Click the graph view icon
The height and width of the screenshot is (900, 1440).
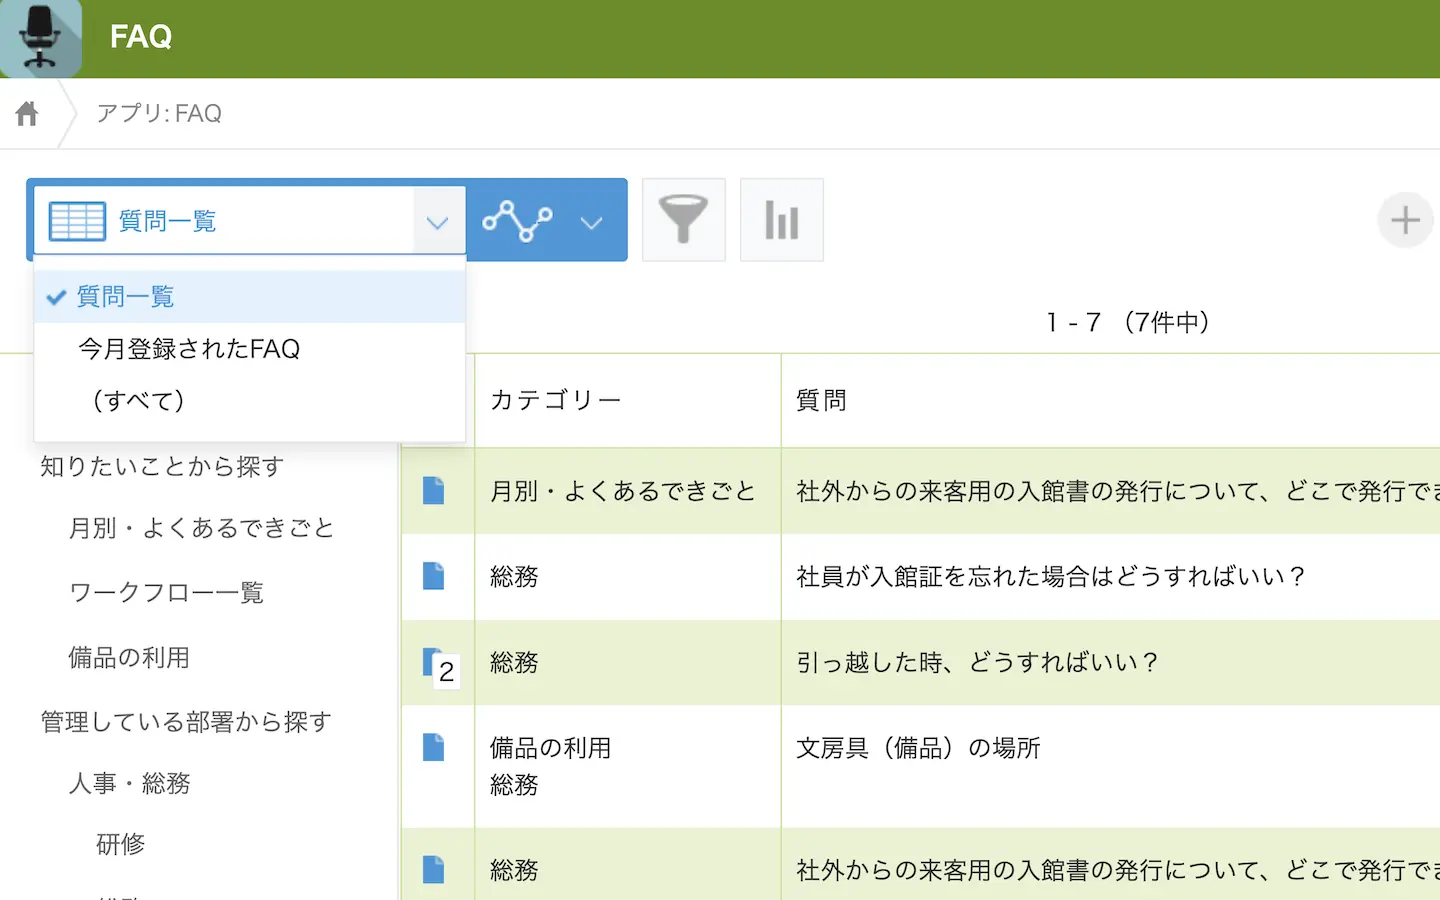[x=517, y=221]
